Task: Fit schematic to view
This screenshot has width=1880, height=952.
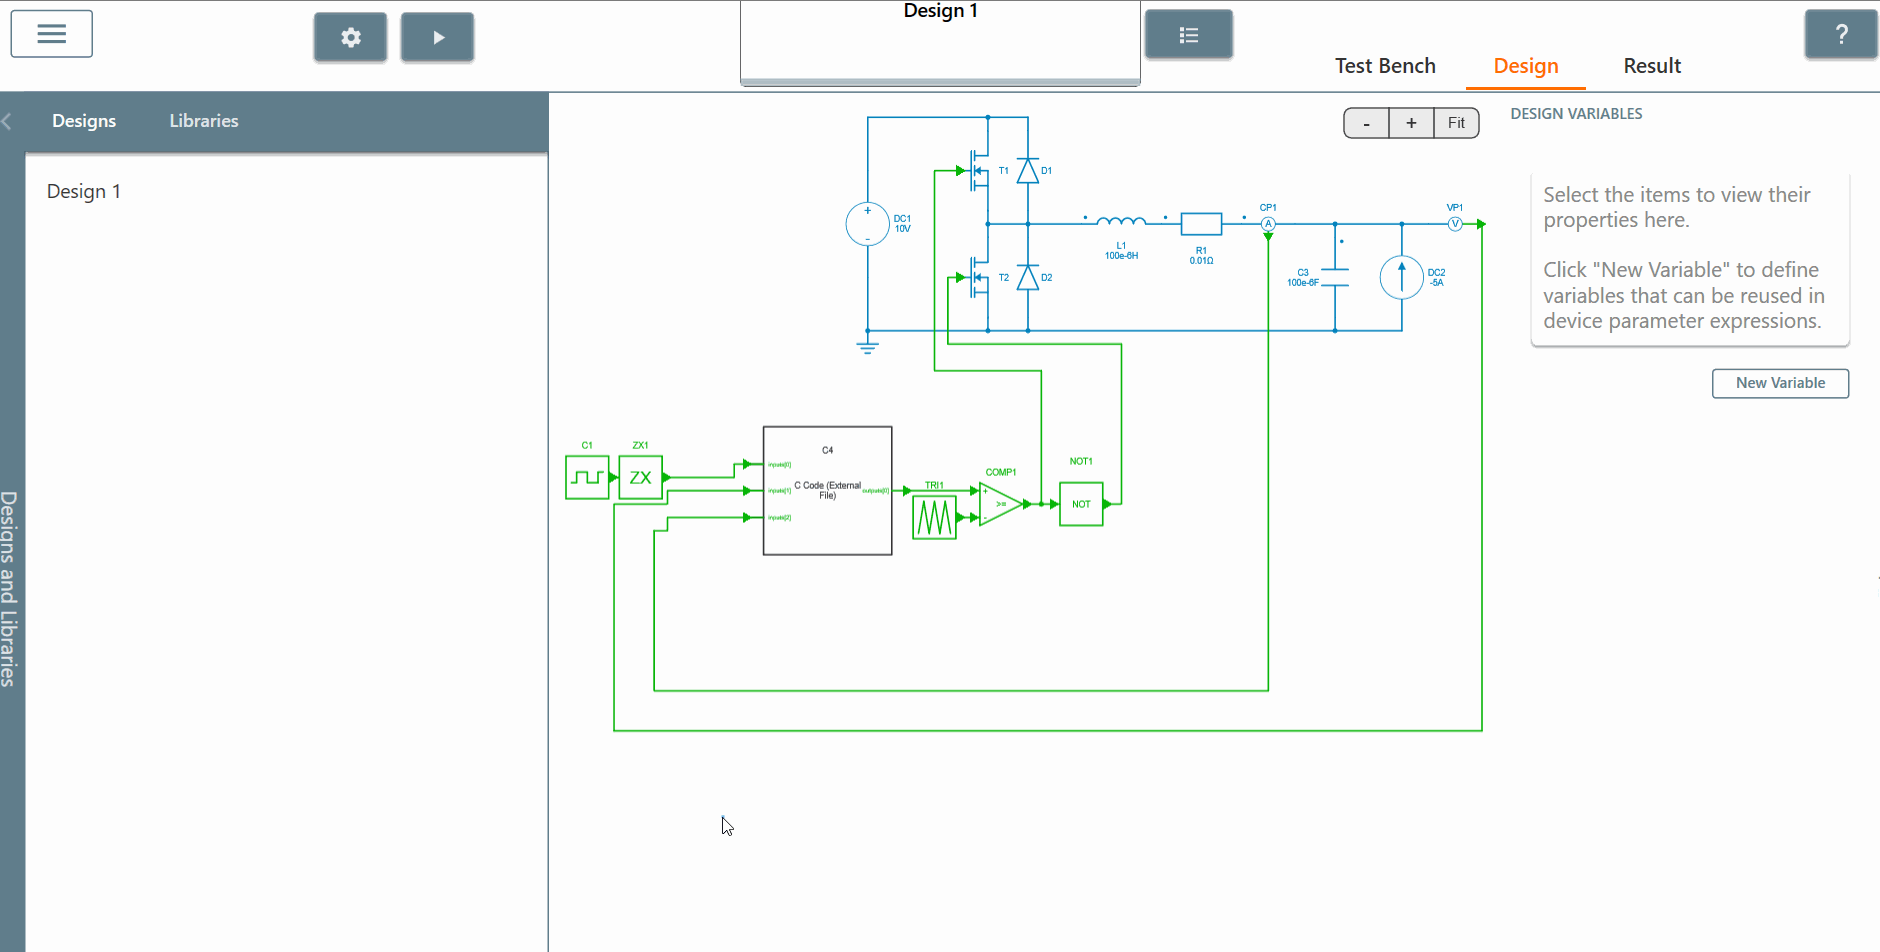Action: point(1456,123)
